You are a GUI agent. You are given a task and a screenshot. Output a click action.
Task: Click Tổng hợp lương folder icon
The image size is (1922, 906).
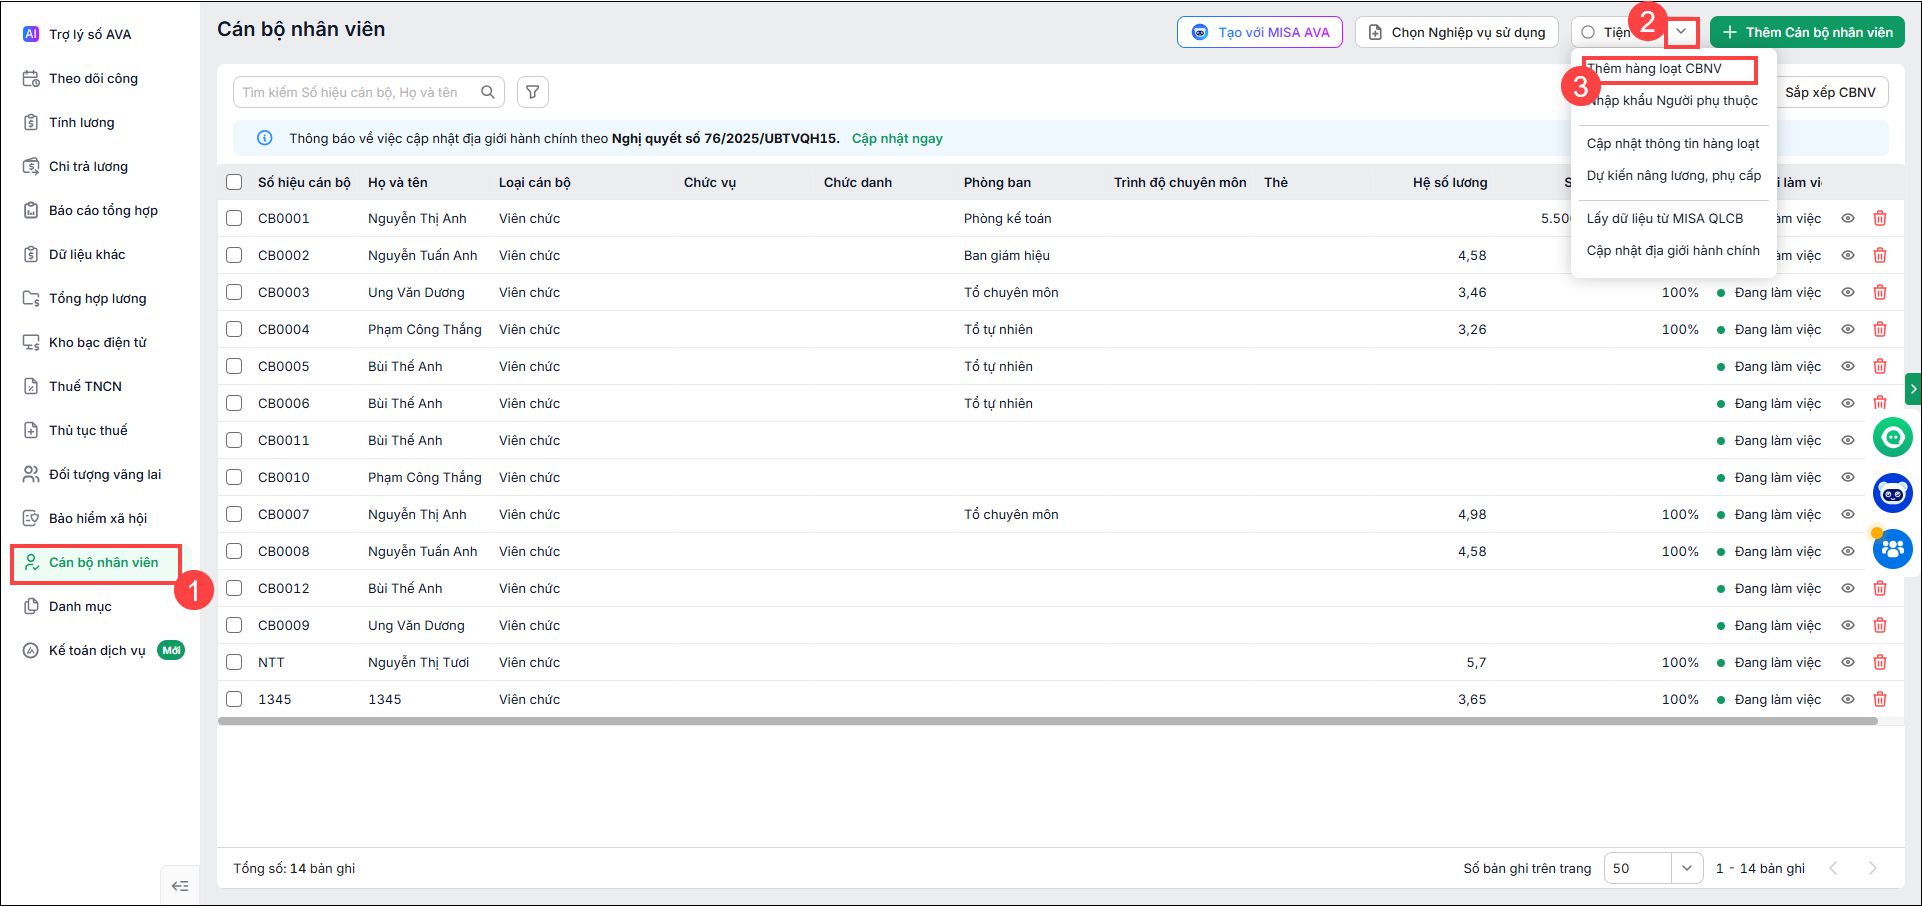(31, 298)
